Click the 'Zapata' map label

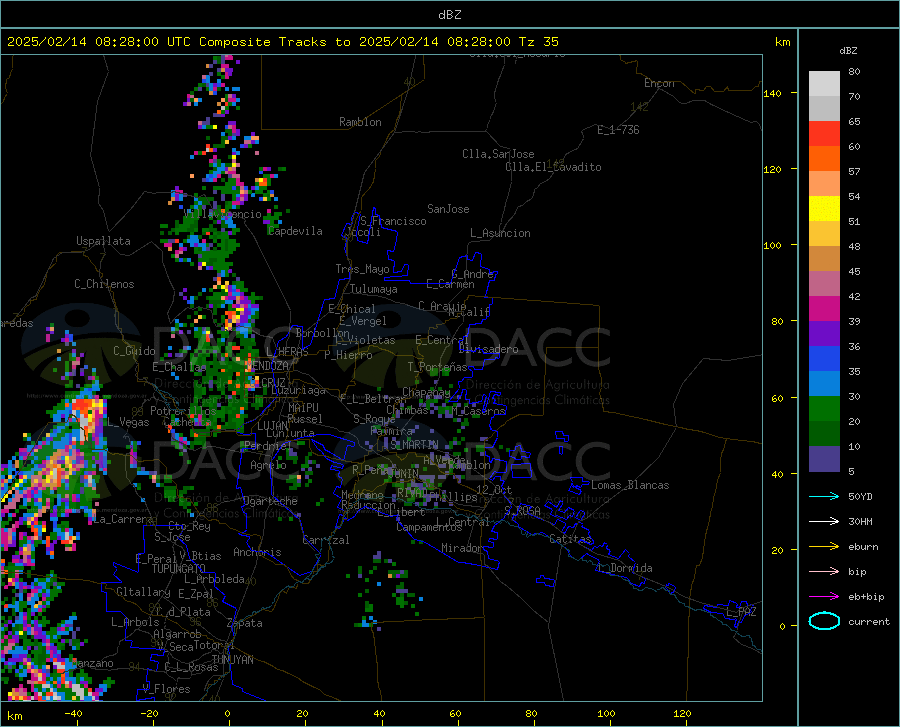coord(245,623)
